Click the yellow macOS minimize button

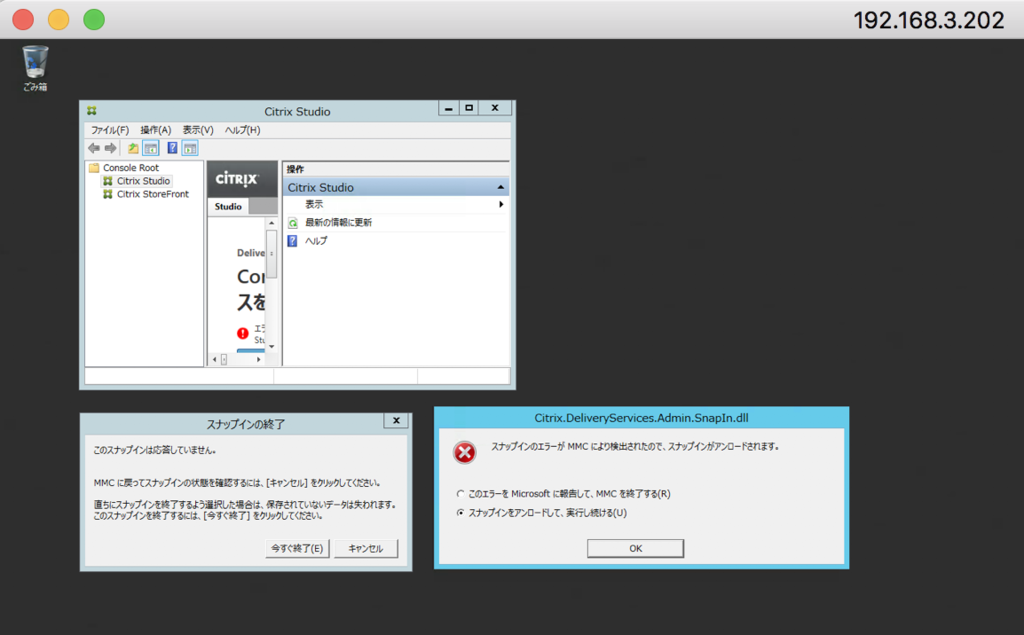(59, 20)
